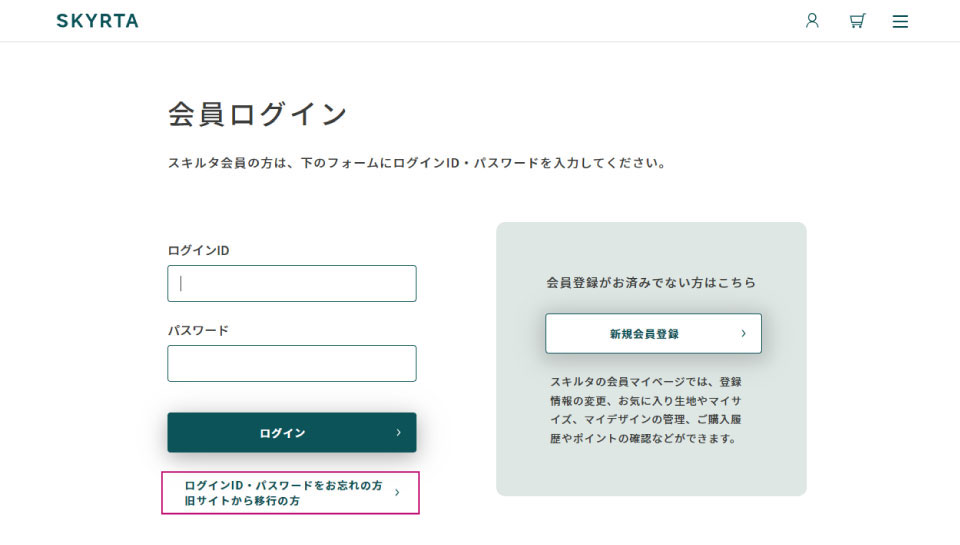
Task: Click the スキルタの会員マイページでは description paragraph
Action: (646, 410)
